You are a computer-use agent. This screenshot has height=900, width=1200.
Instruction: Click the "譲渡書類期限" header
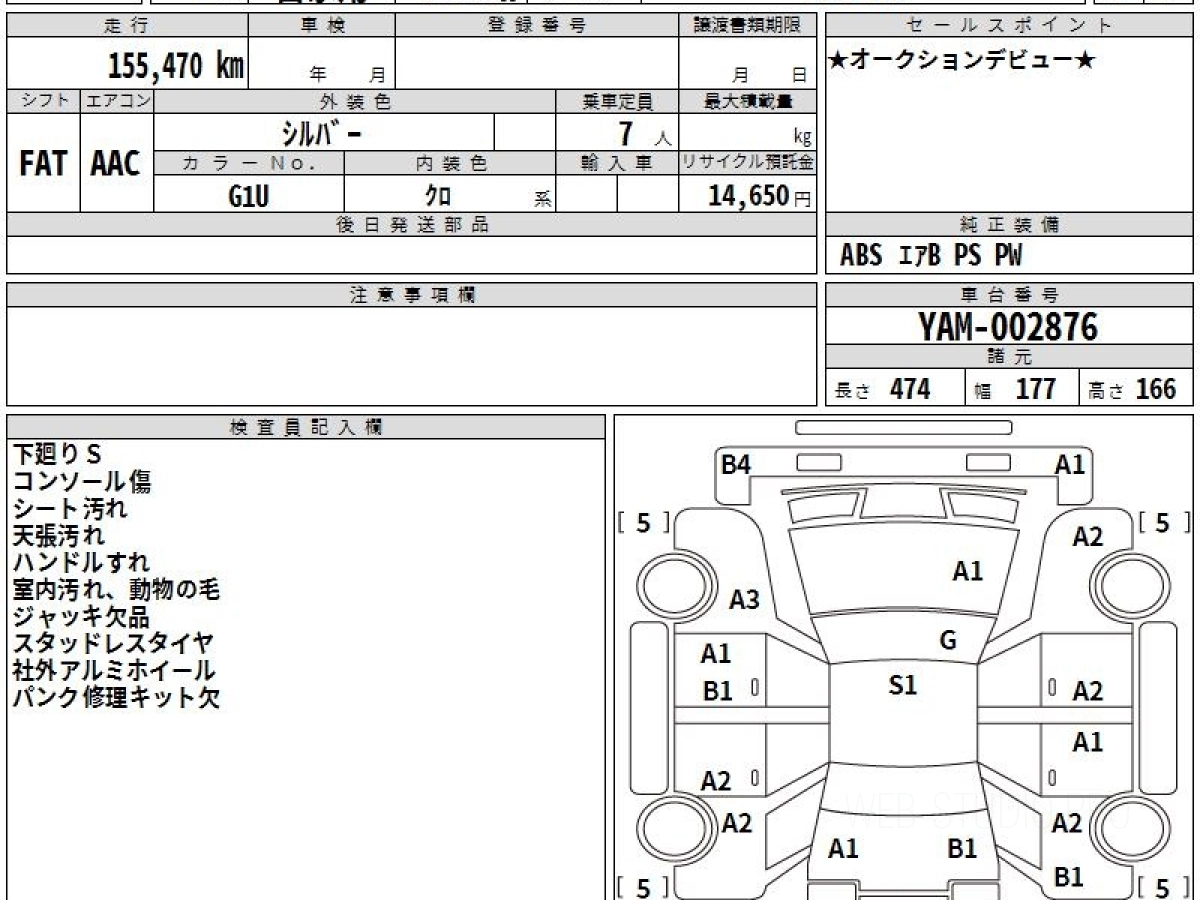pyautogui.click(x=747, y=26)
